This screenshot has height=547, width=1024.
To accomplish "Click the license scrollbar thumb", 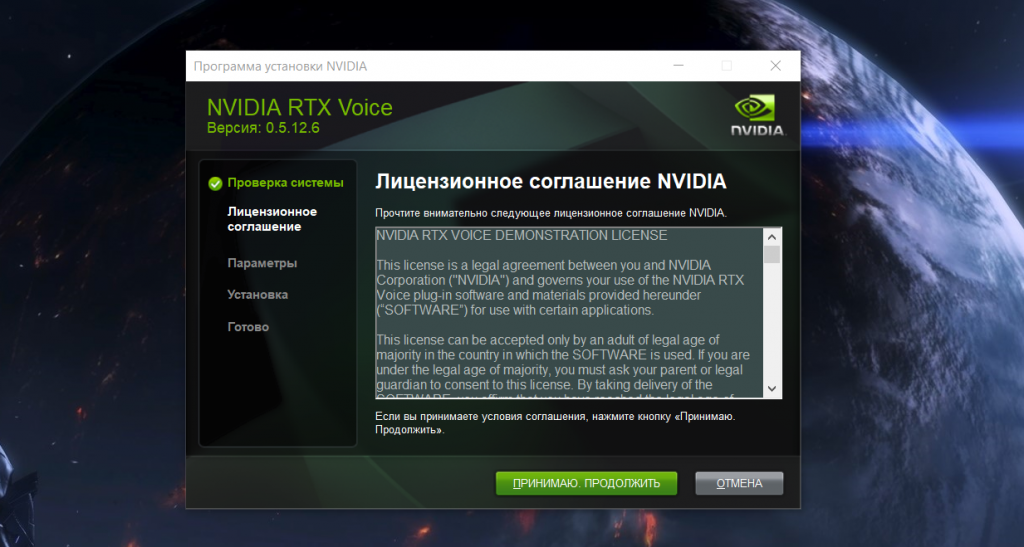I will coord(771,254).
